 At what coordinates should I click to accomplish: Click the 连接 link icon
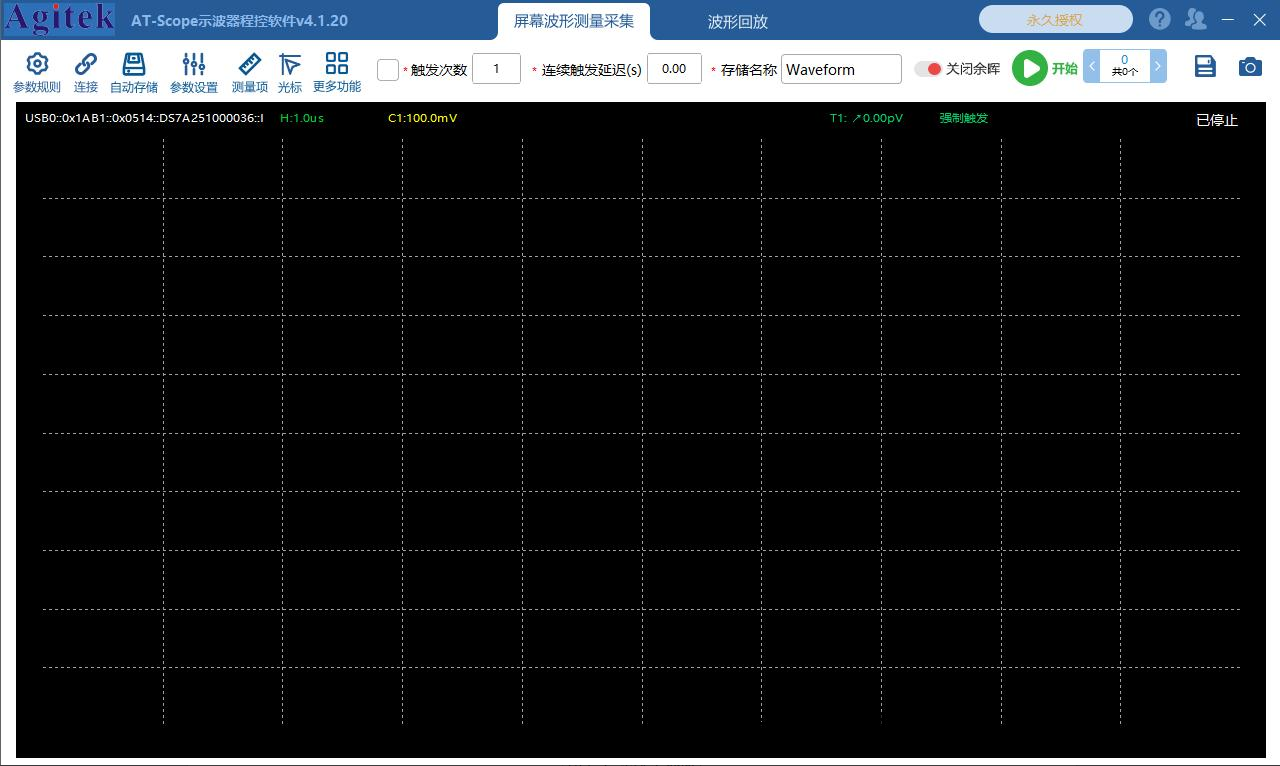coord(86,65)
